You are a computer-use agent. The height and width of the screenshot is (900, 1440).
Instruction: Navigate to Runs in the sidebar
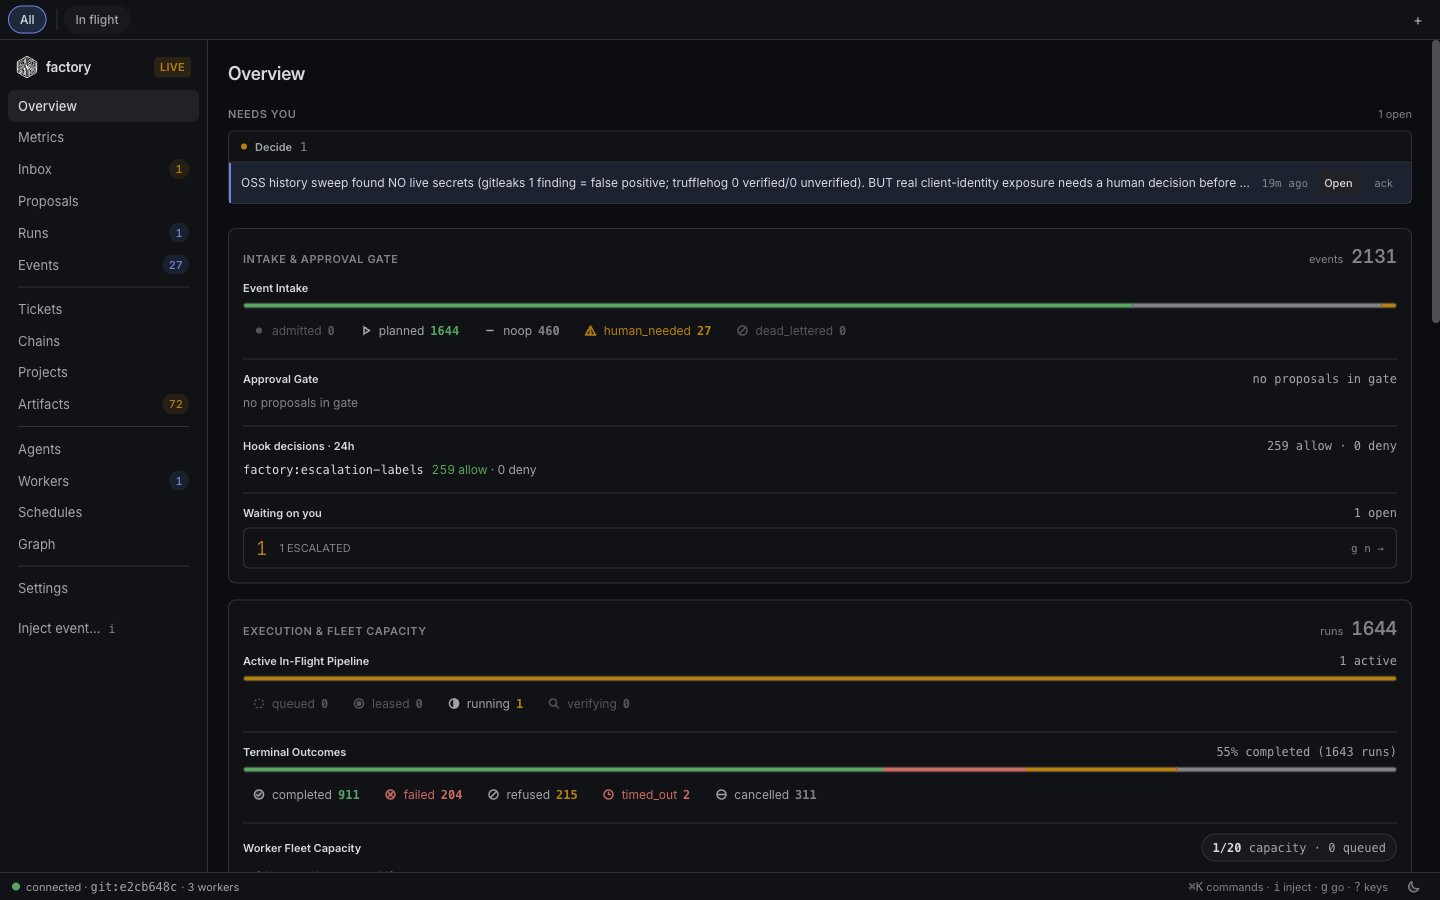point(103,233)
